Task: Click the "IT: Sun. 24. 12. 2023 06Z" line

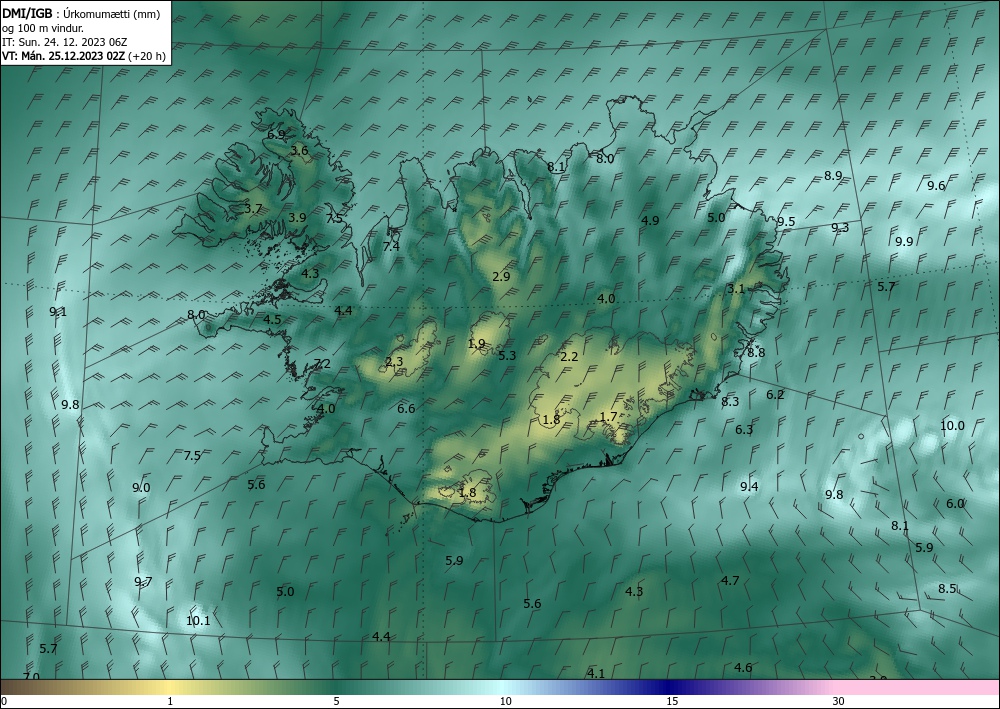Action: 64,41
